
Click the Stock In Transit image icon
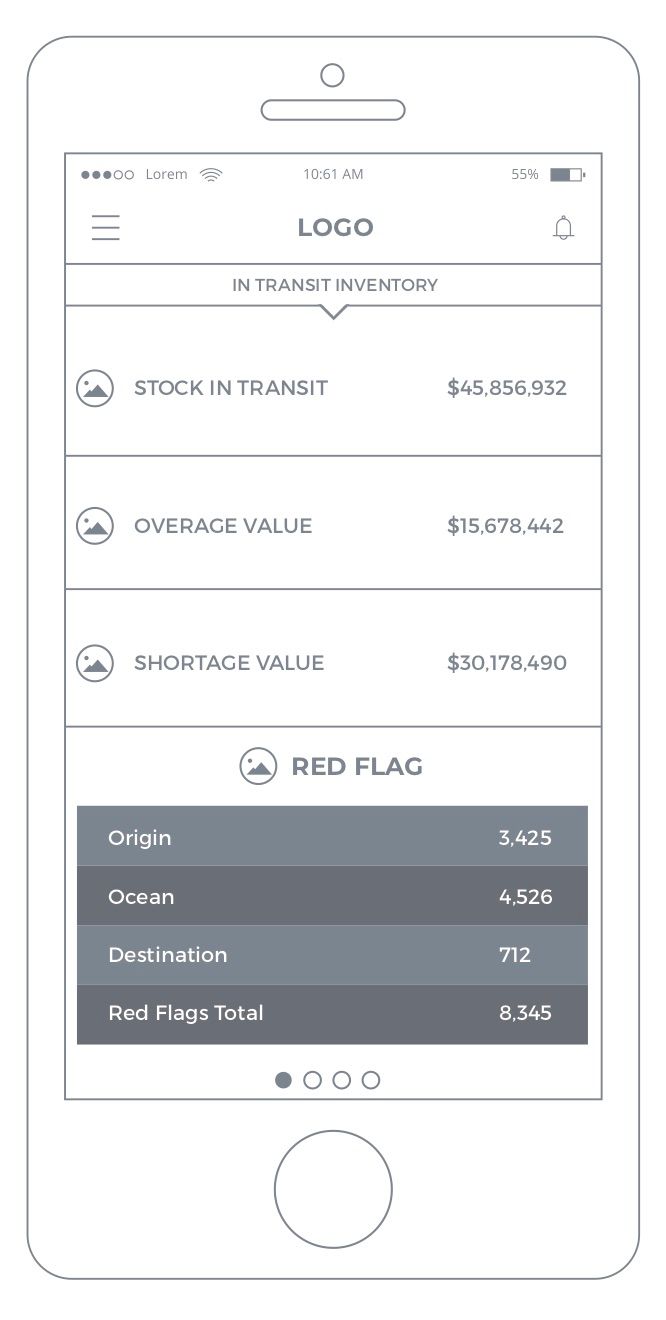point(95,388)
